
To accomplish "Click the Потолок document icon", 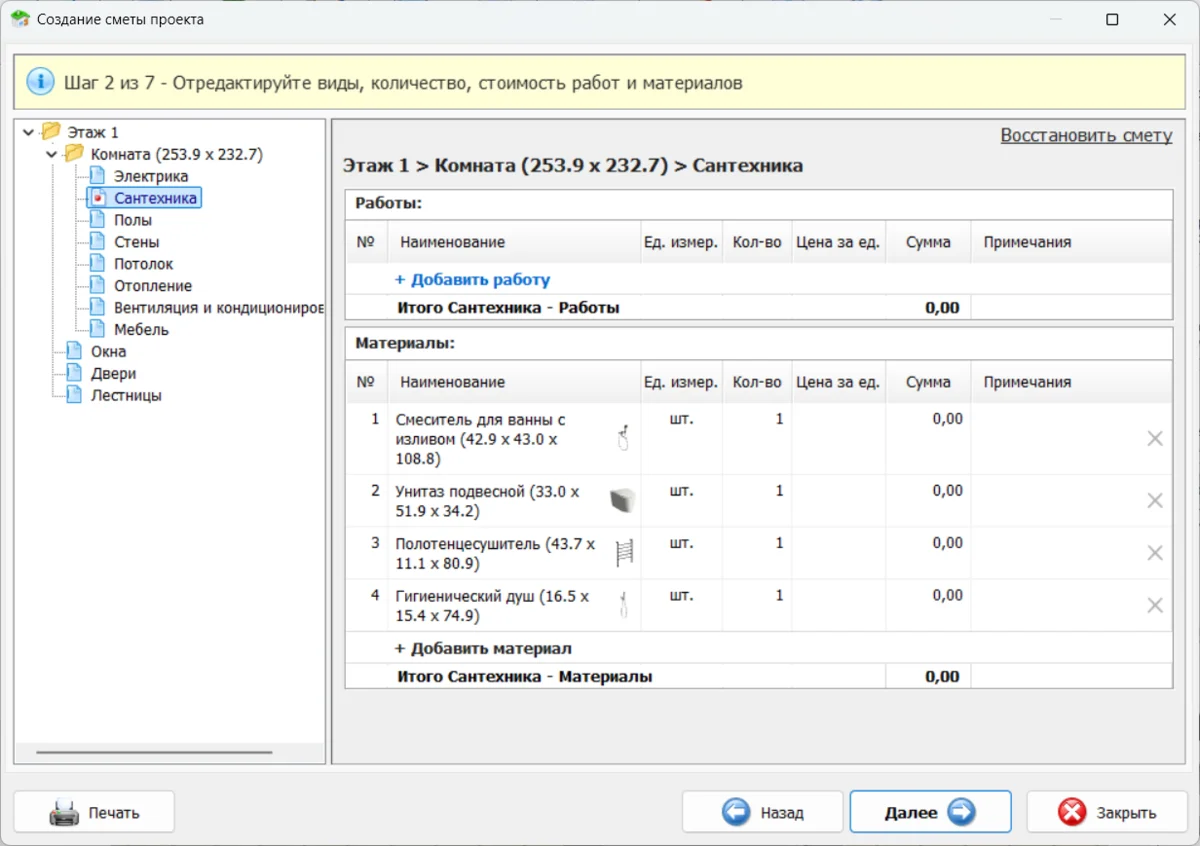I will coord(97,264).
